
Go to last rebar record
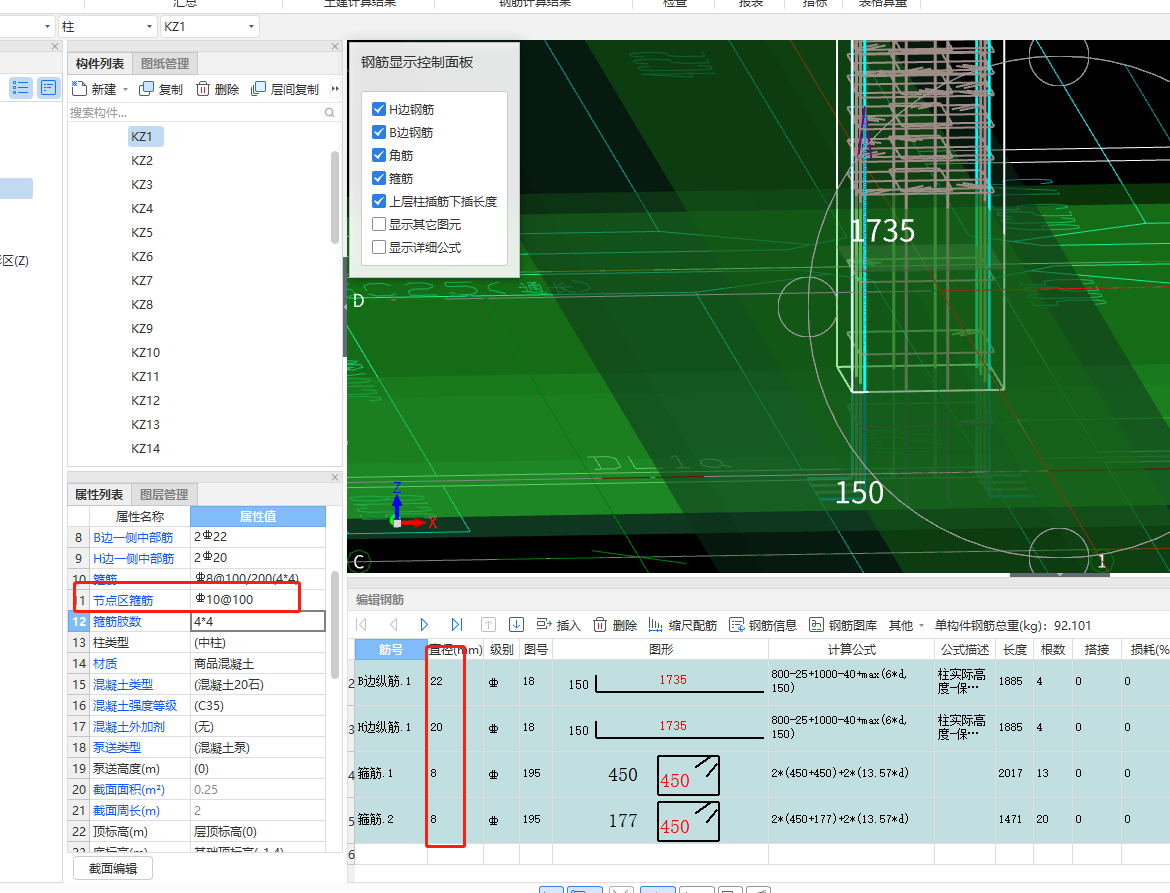coord(457,625)
